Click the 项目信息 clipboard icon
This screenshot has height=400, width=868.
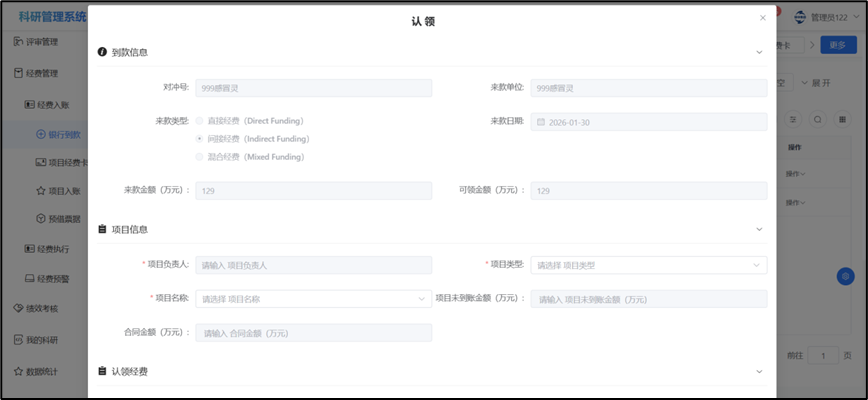(102, 229)
